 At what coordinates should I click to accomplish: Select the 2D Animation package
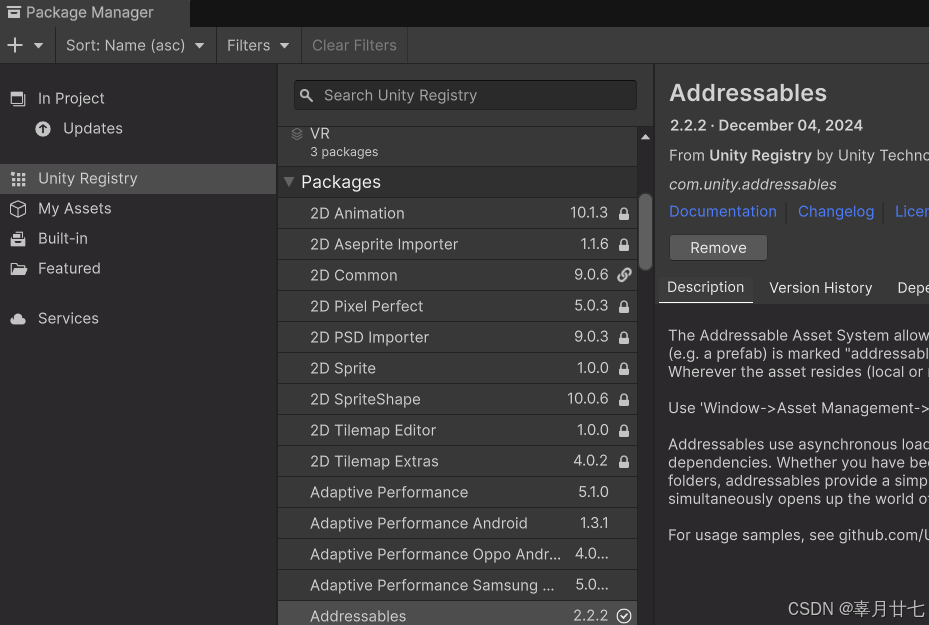457,213
